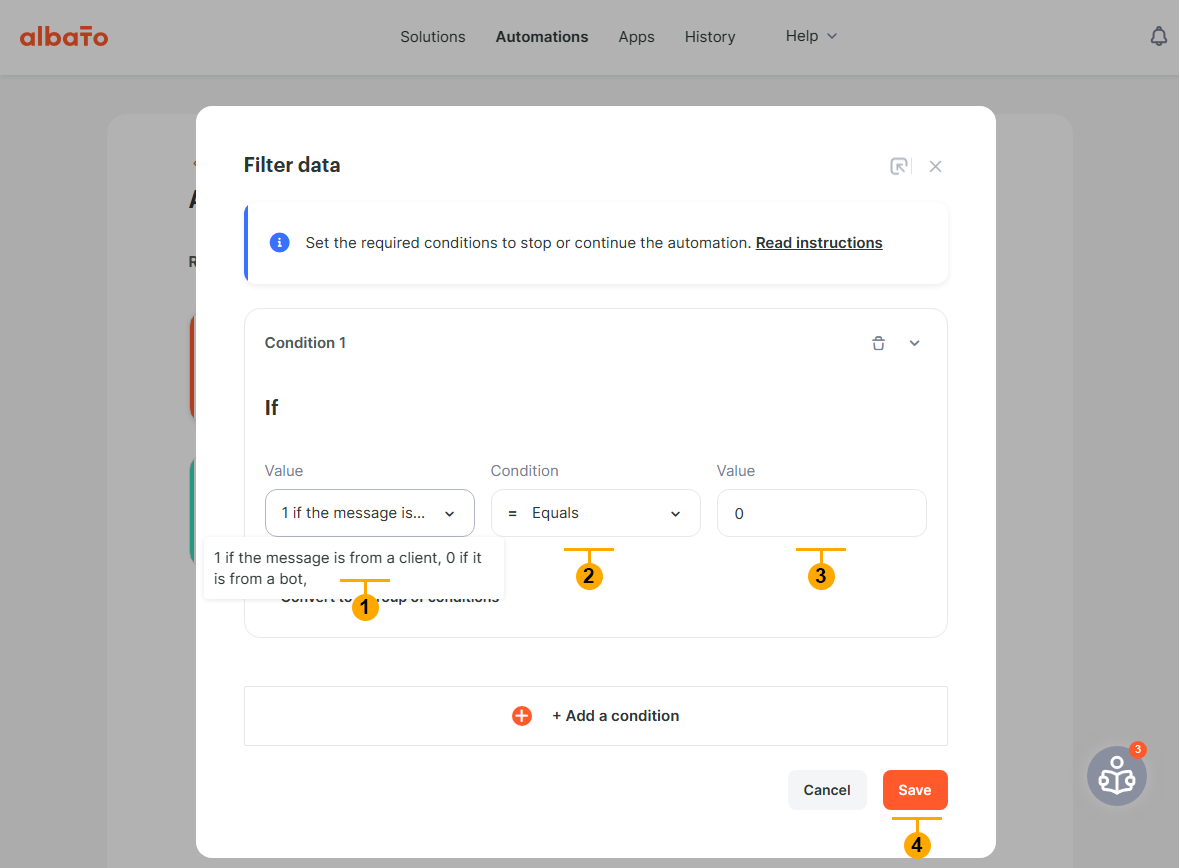Go to the Solutions page
Image resolution: width=1180 pixels, height=868 pixels.
tap(432, 37)
